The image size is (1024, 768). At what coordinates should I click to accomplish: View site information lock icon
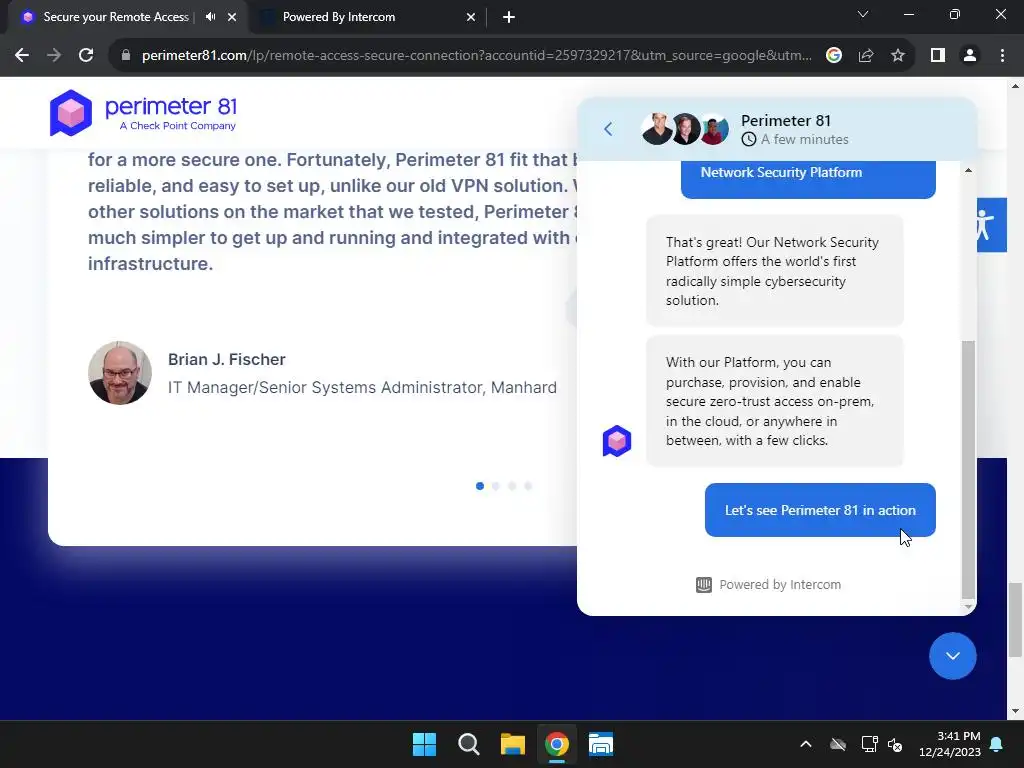[126, 56]
